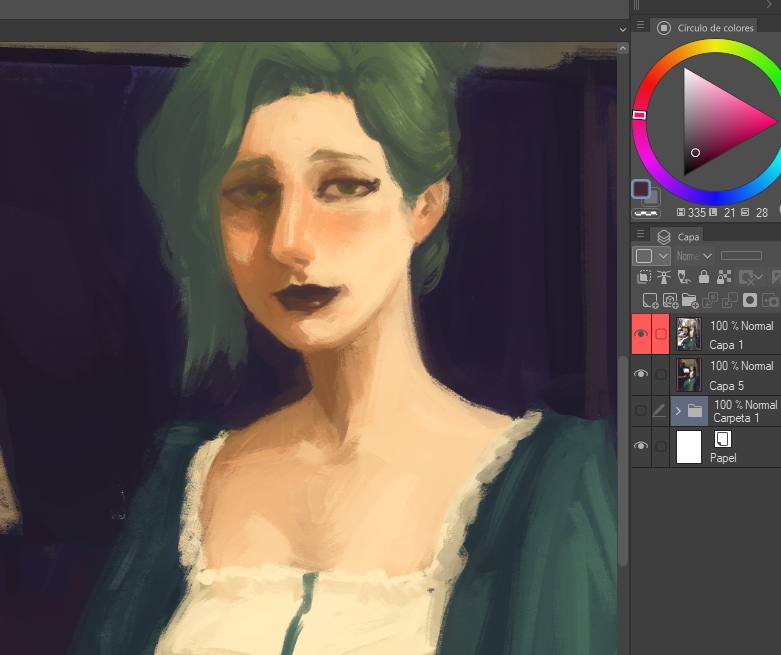Viewport: 781px width, 655px height.
Task: Select the gray sub color swatch
Action: click(x=653, y=199)
